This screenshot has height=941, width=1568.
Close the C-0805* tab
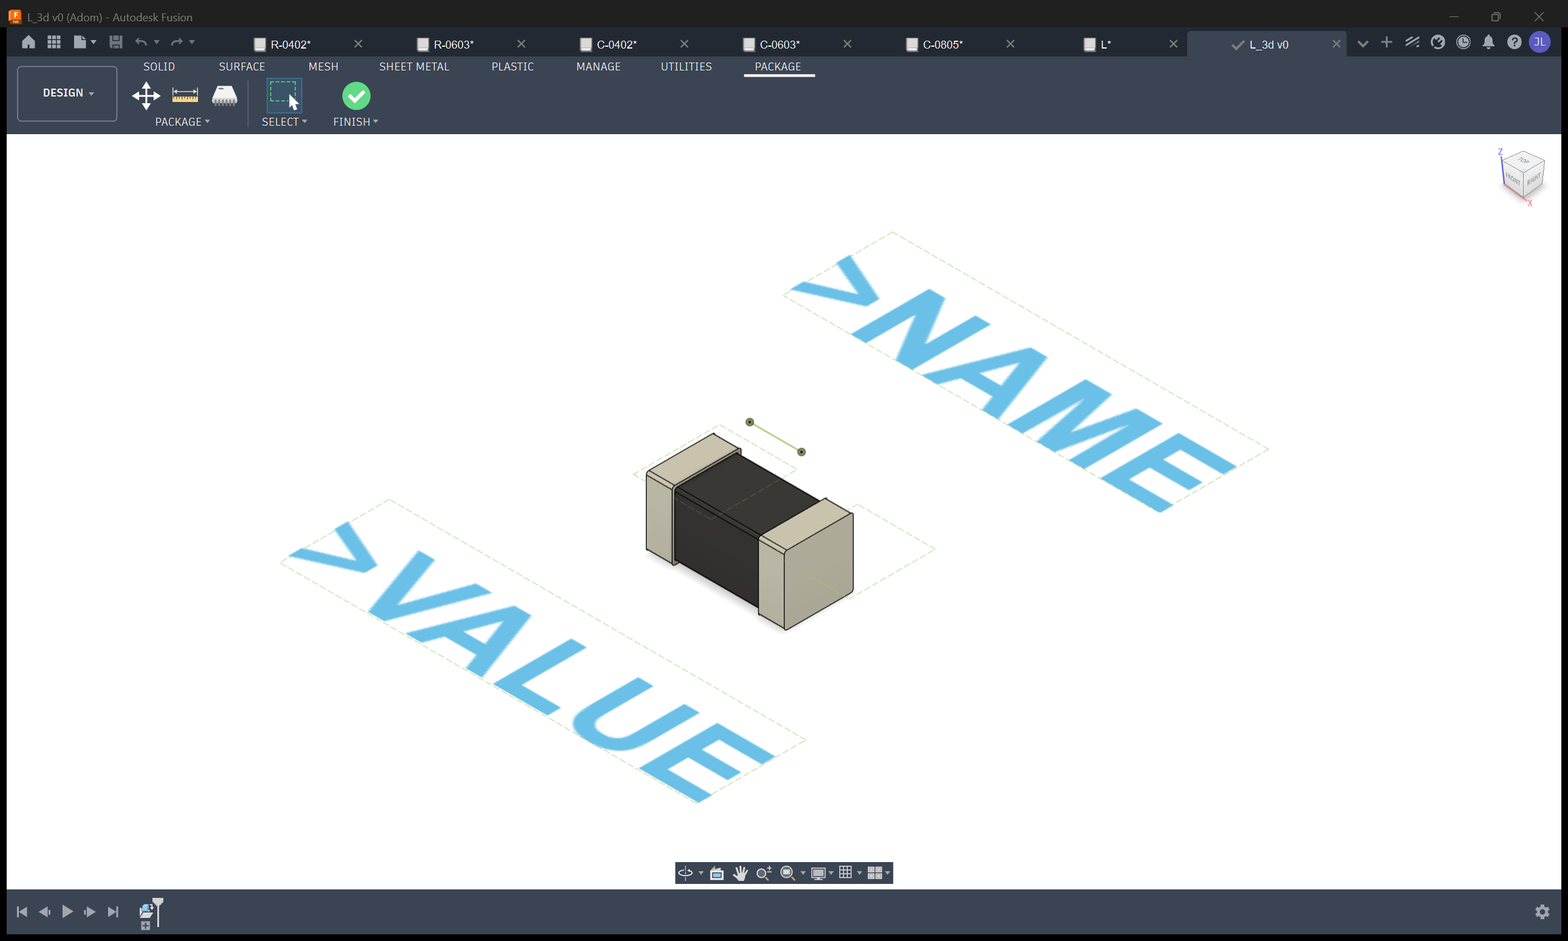[x=1010, y=44]
